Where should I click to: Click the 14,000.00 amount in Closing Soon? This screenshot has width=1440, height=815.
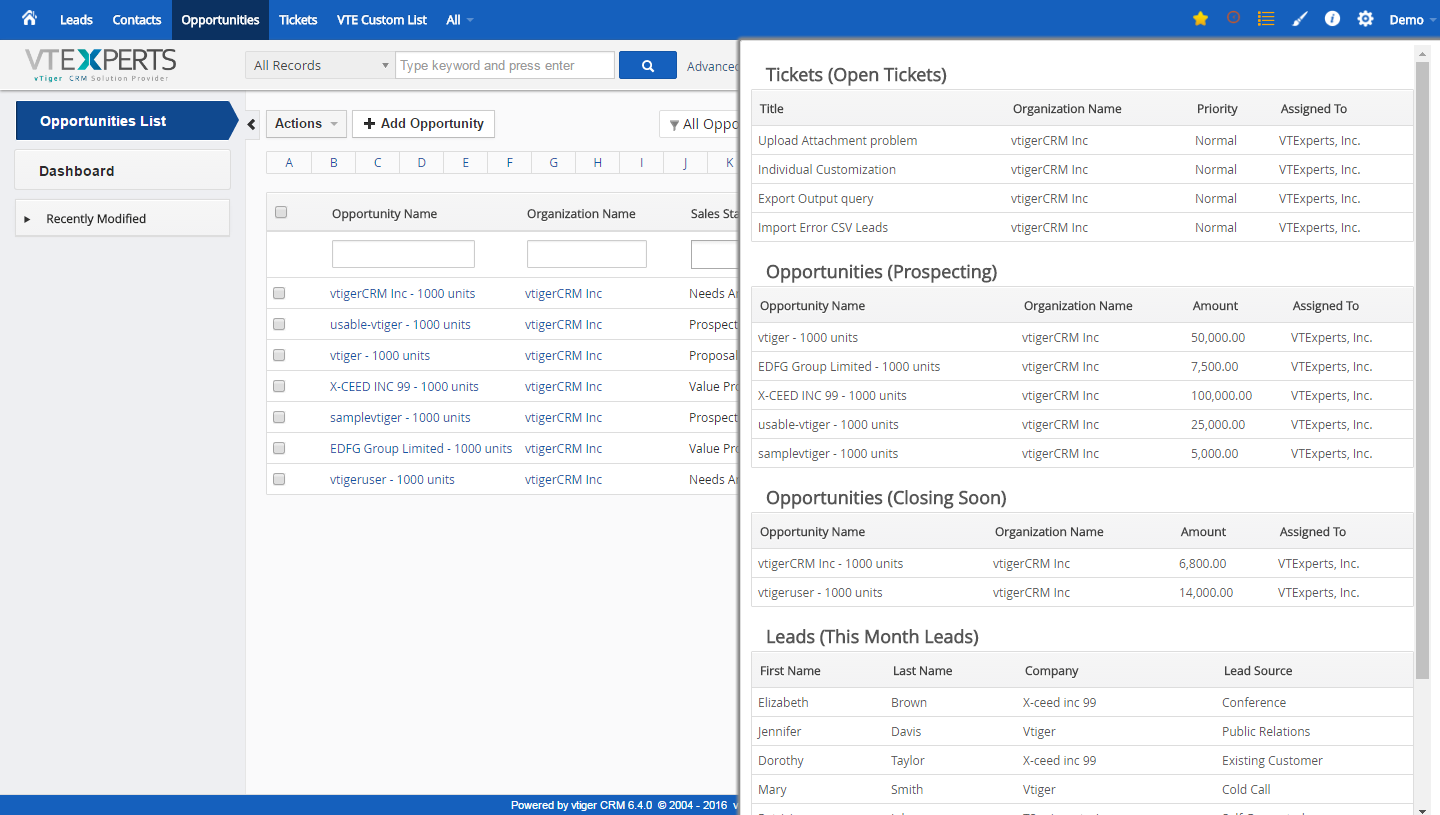point(1206,592)
